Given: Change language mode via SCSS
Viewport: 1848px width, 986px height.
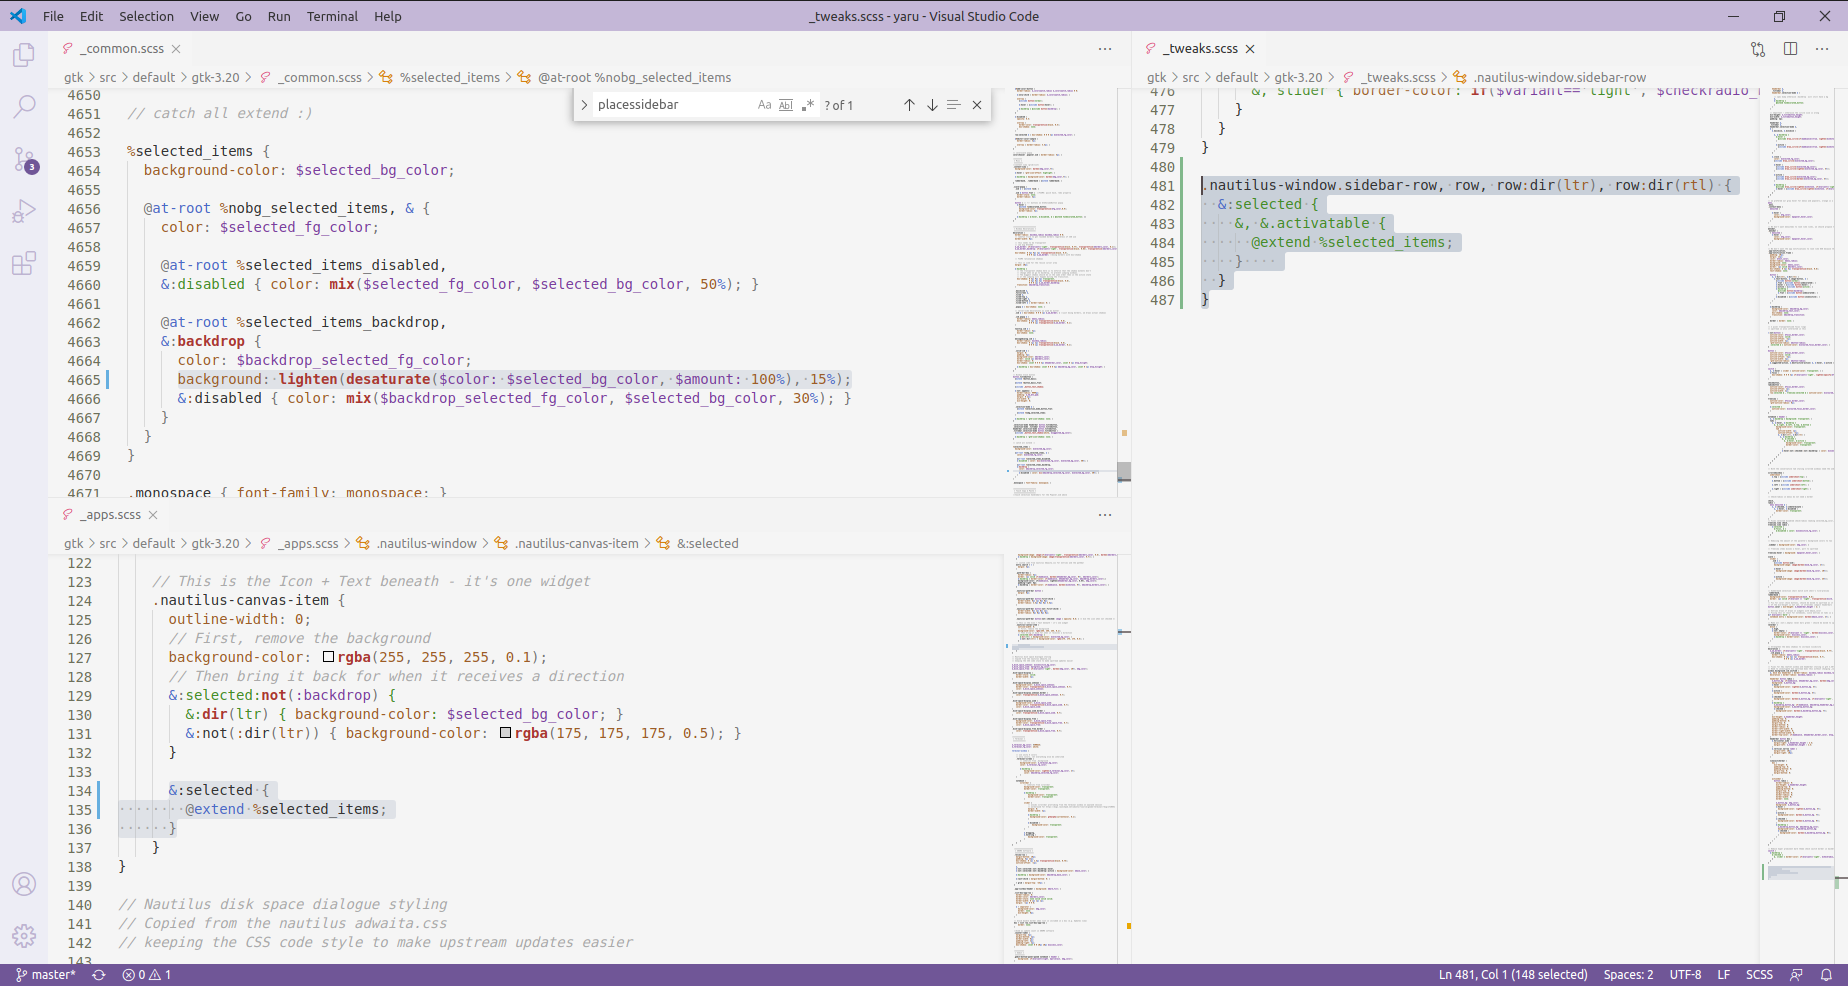Looking at the screenshot, I should pyautogui.click(x=1759, y=975).
